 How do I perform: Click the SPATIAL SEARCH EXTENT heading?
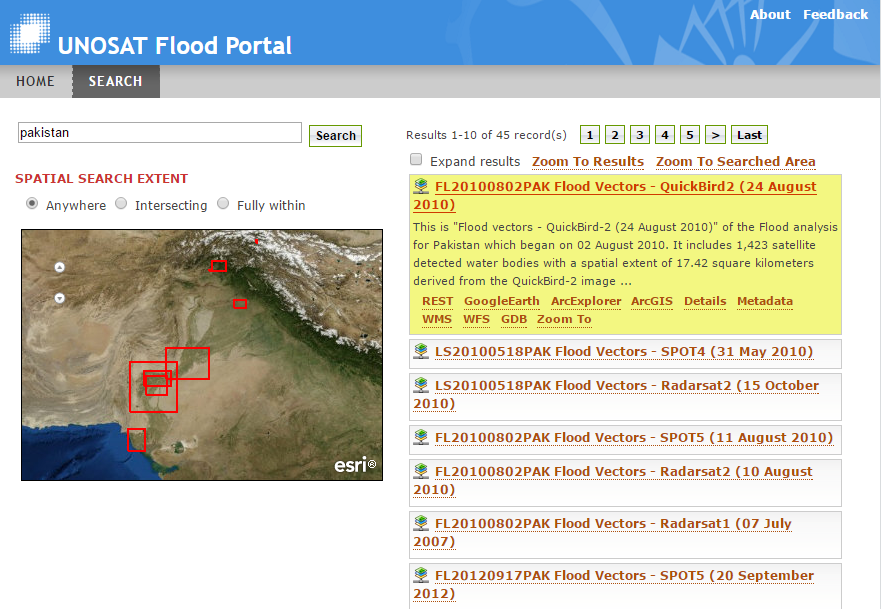click(102, 179)
